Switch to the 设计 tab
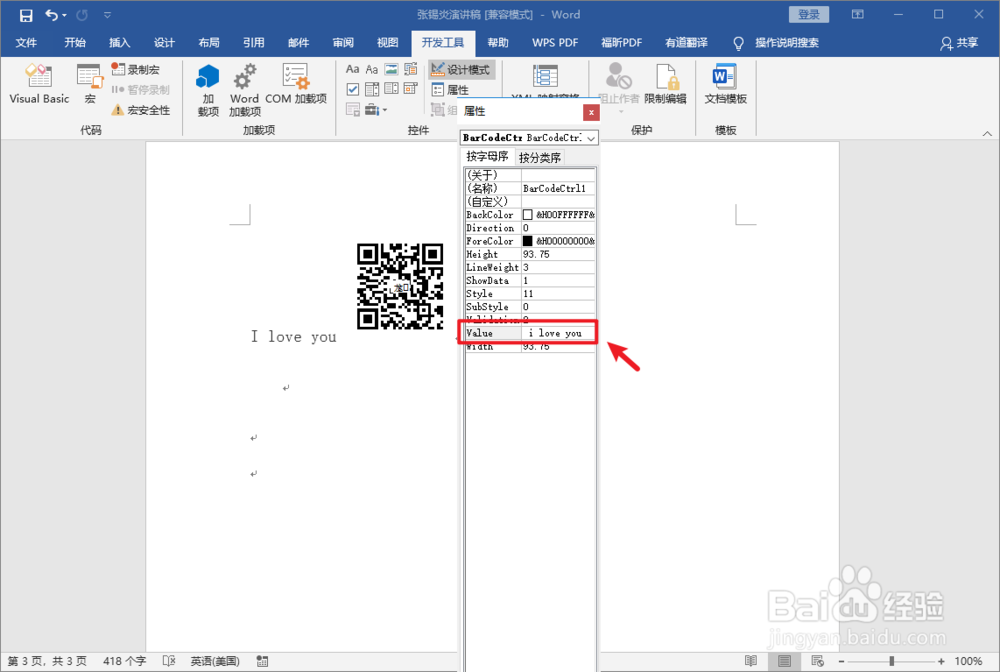1000x672 pixels. pyautogui.click(x=164, y=43)
